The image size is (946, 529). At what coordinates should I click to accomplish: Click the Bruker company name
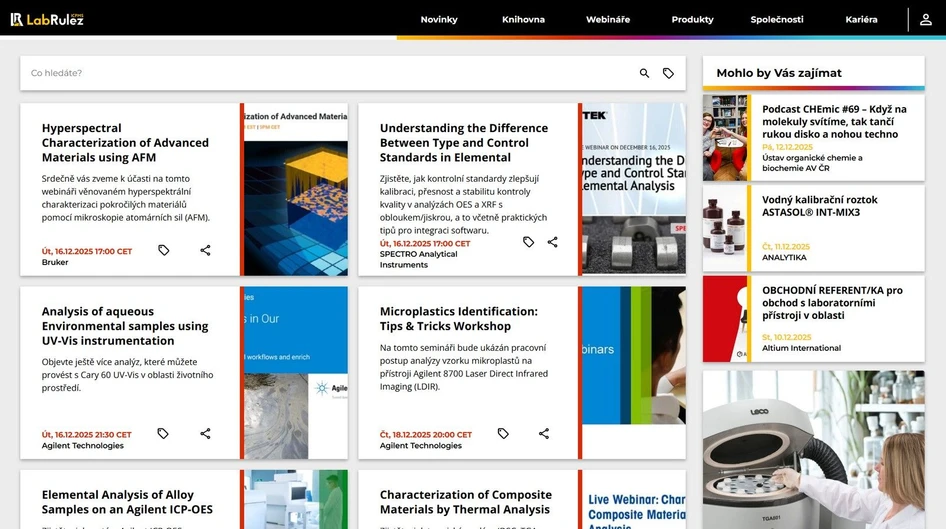click(x=55, y=262)
